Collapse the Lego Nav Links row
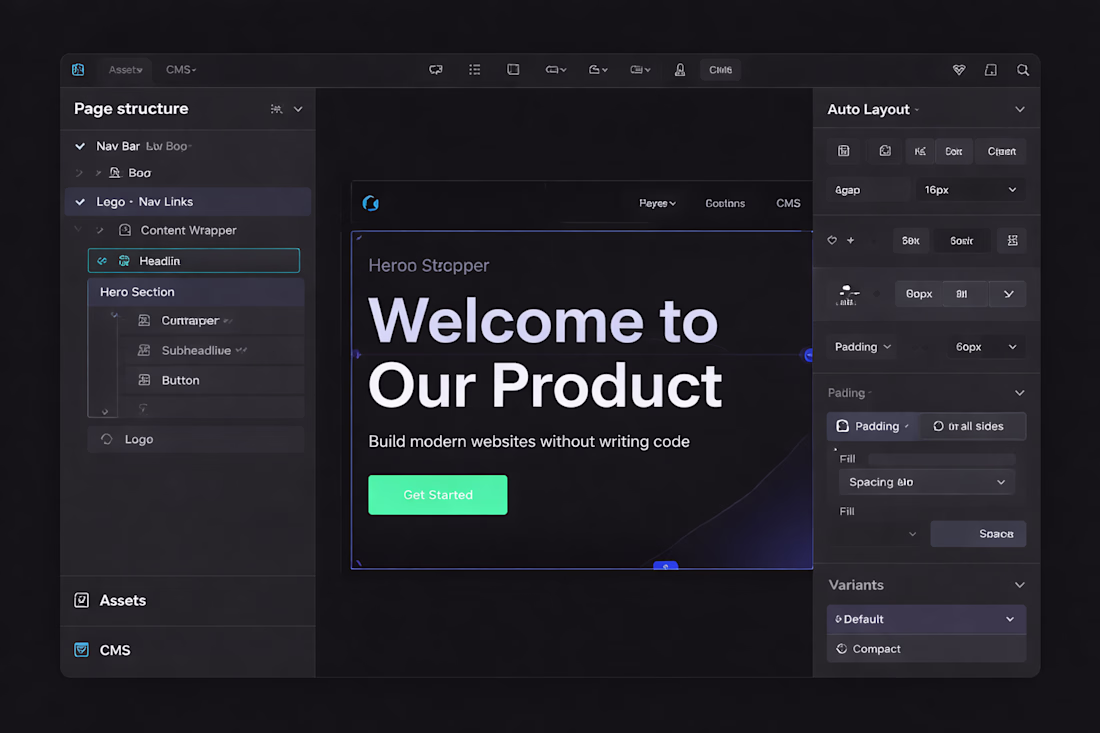The image size is (1100, 733). pos(80,202)
